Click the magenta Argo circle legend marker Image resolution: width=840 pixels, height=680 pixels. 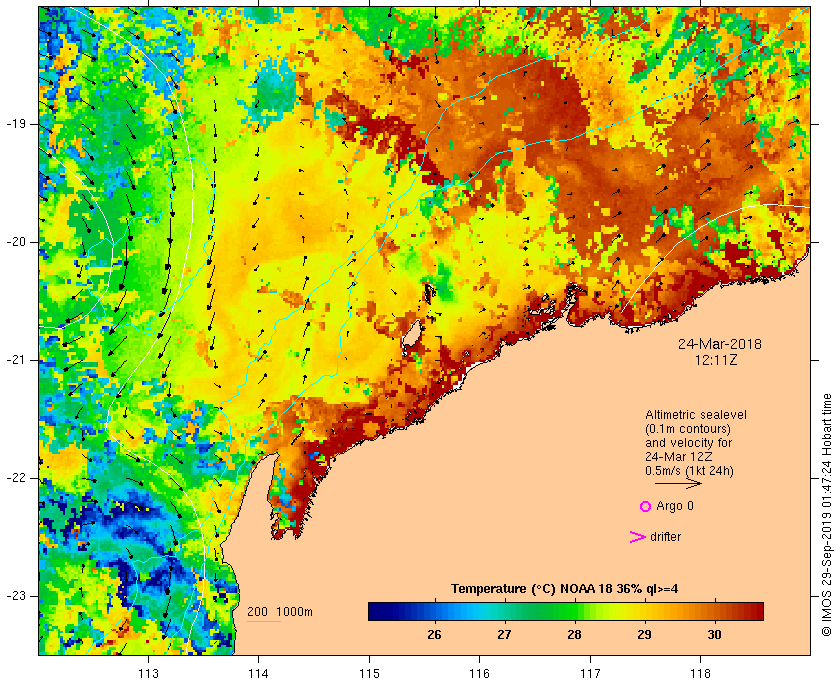click(645, 506)
